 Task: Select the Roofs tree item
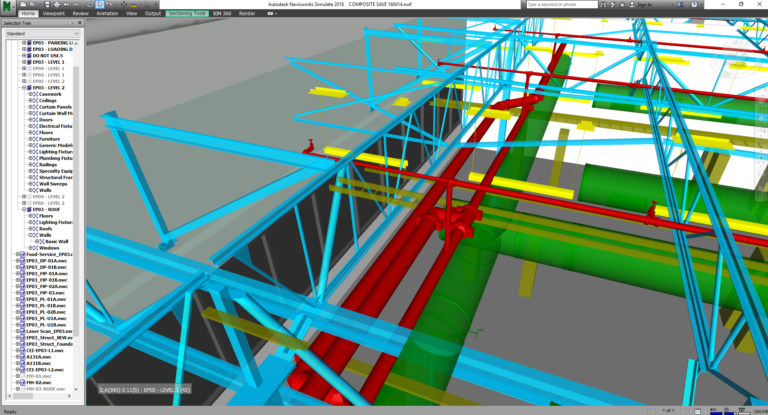coord(46,229)
